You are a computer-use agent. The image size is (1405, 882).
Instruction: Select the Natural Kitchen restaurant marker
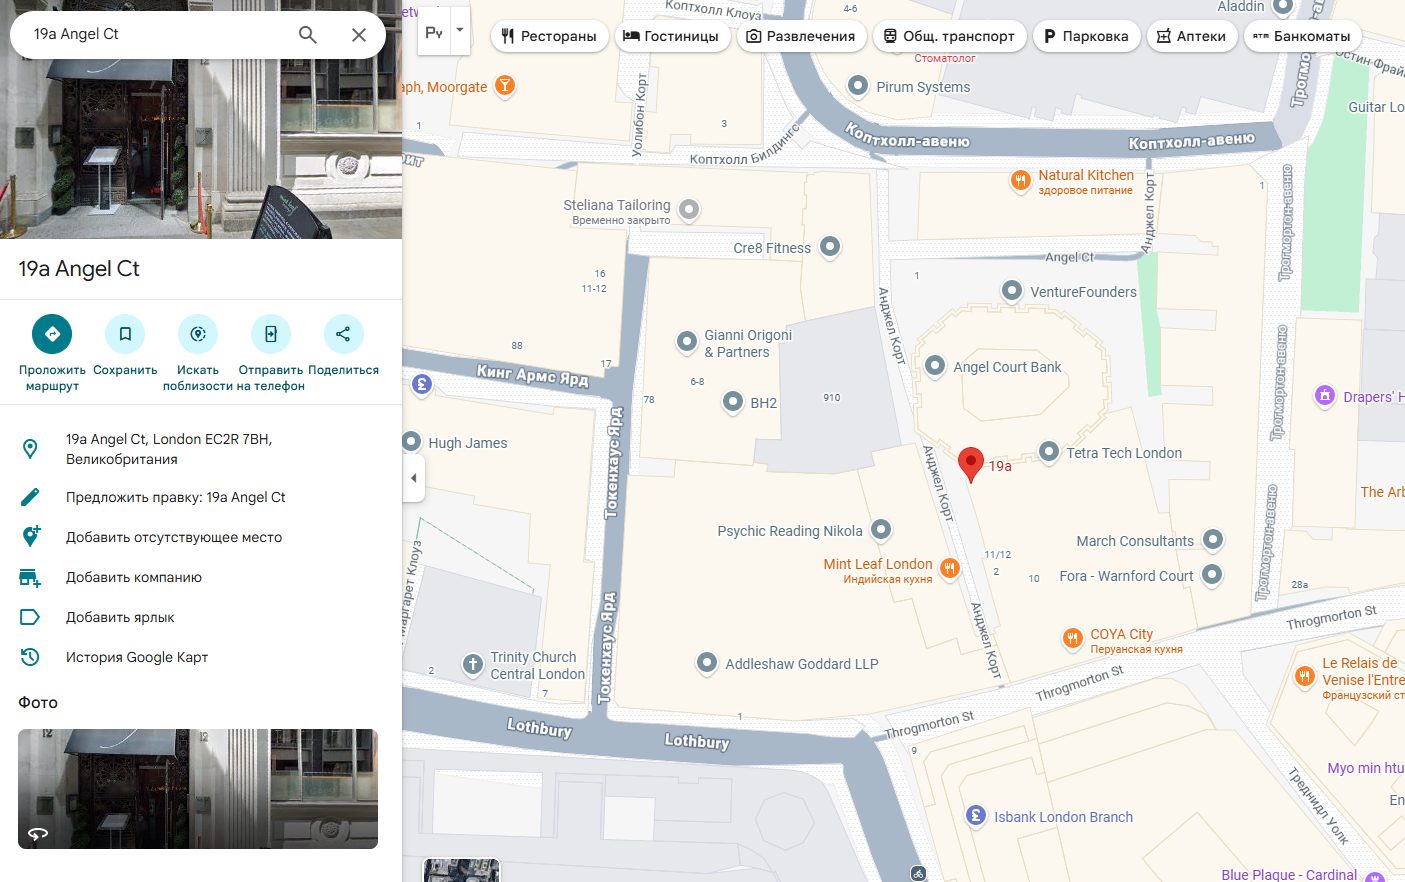1020,181
